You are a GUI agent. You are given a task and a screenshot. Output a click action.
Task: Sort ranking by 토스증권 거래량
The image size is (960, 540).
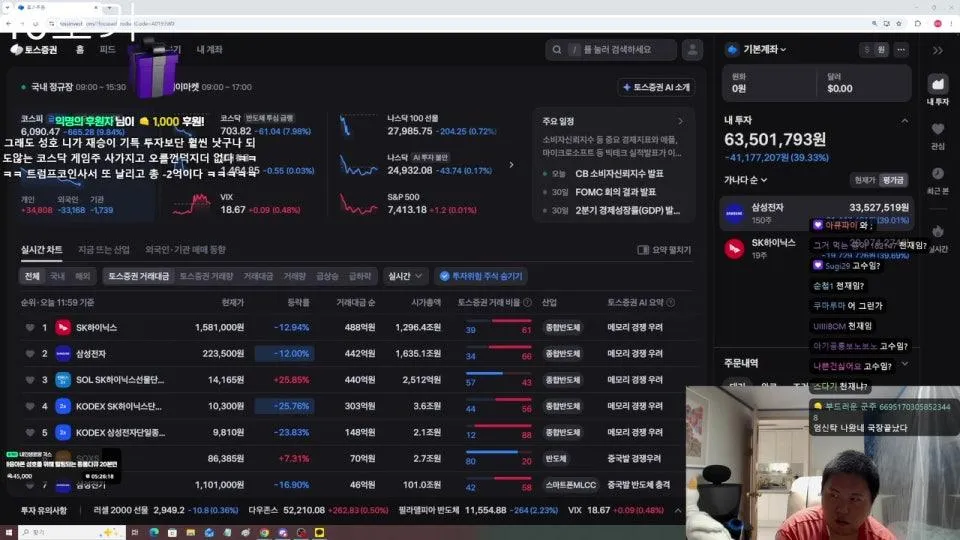[x=206, y=276]
